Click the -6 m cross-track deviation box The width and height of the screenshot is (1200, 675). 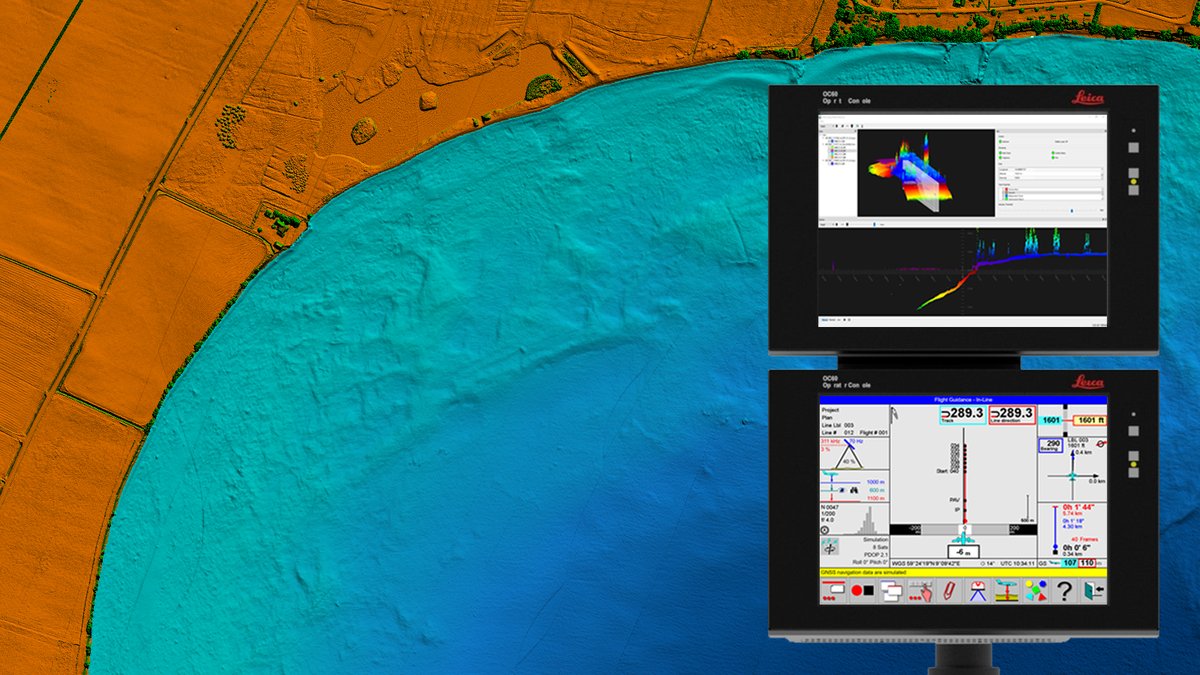coord(963,552)
